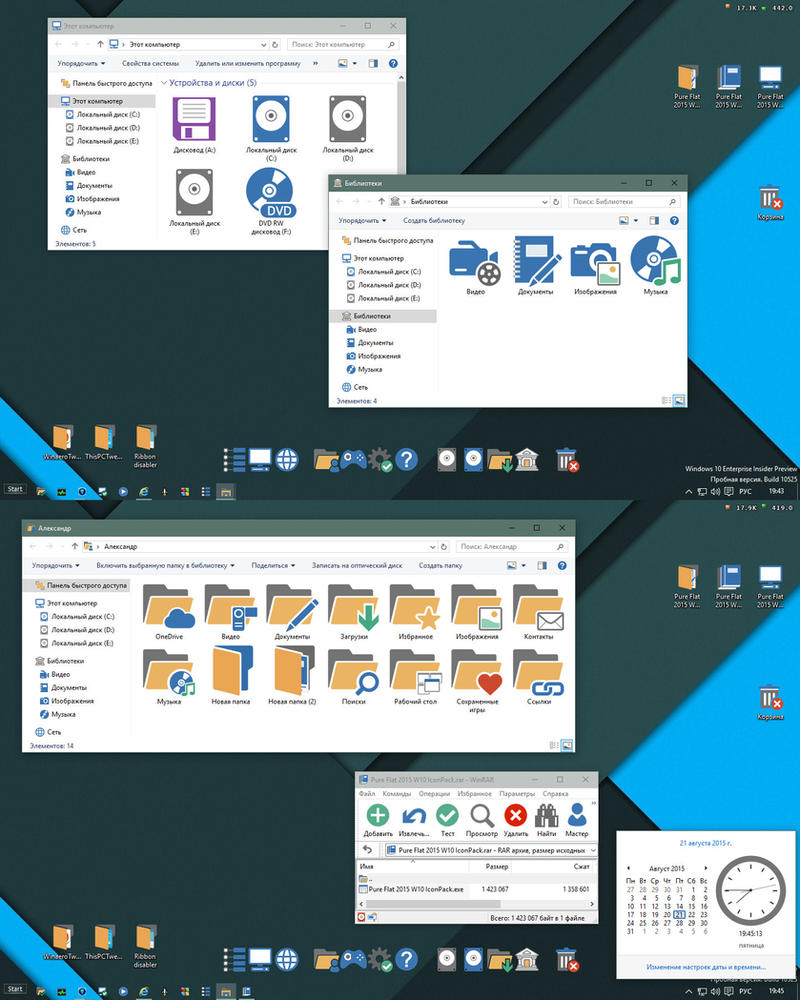The width and height of the screenshot is (800, 1000).
Task: Click Изменение настроек даты и времени link
Action: pyautogui.click(x=706, y=967)
